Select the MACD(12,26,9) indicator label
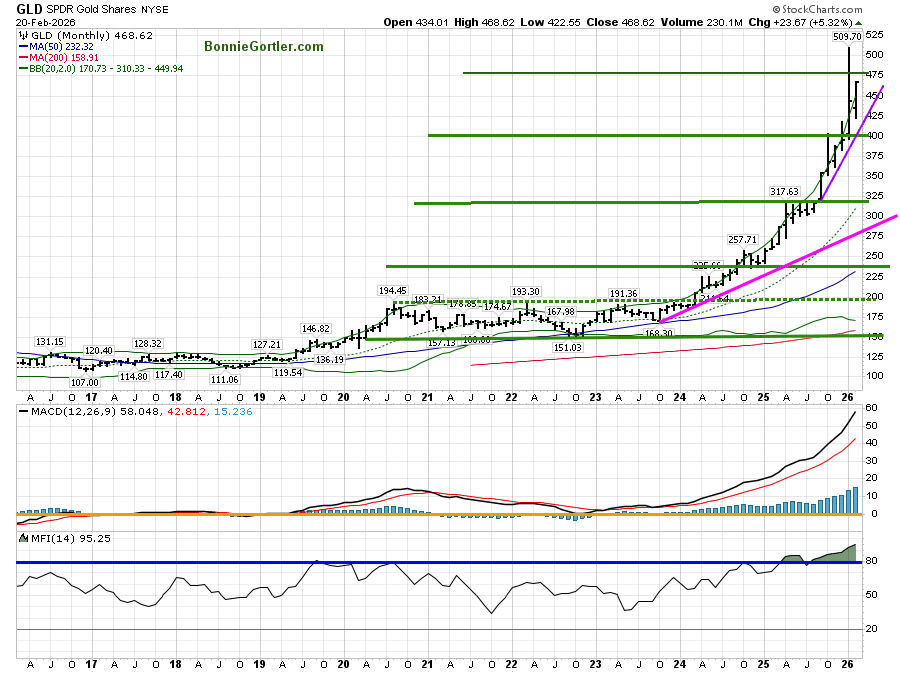This screenshot has height=673, width=900. (x=57, y=411)
